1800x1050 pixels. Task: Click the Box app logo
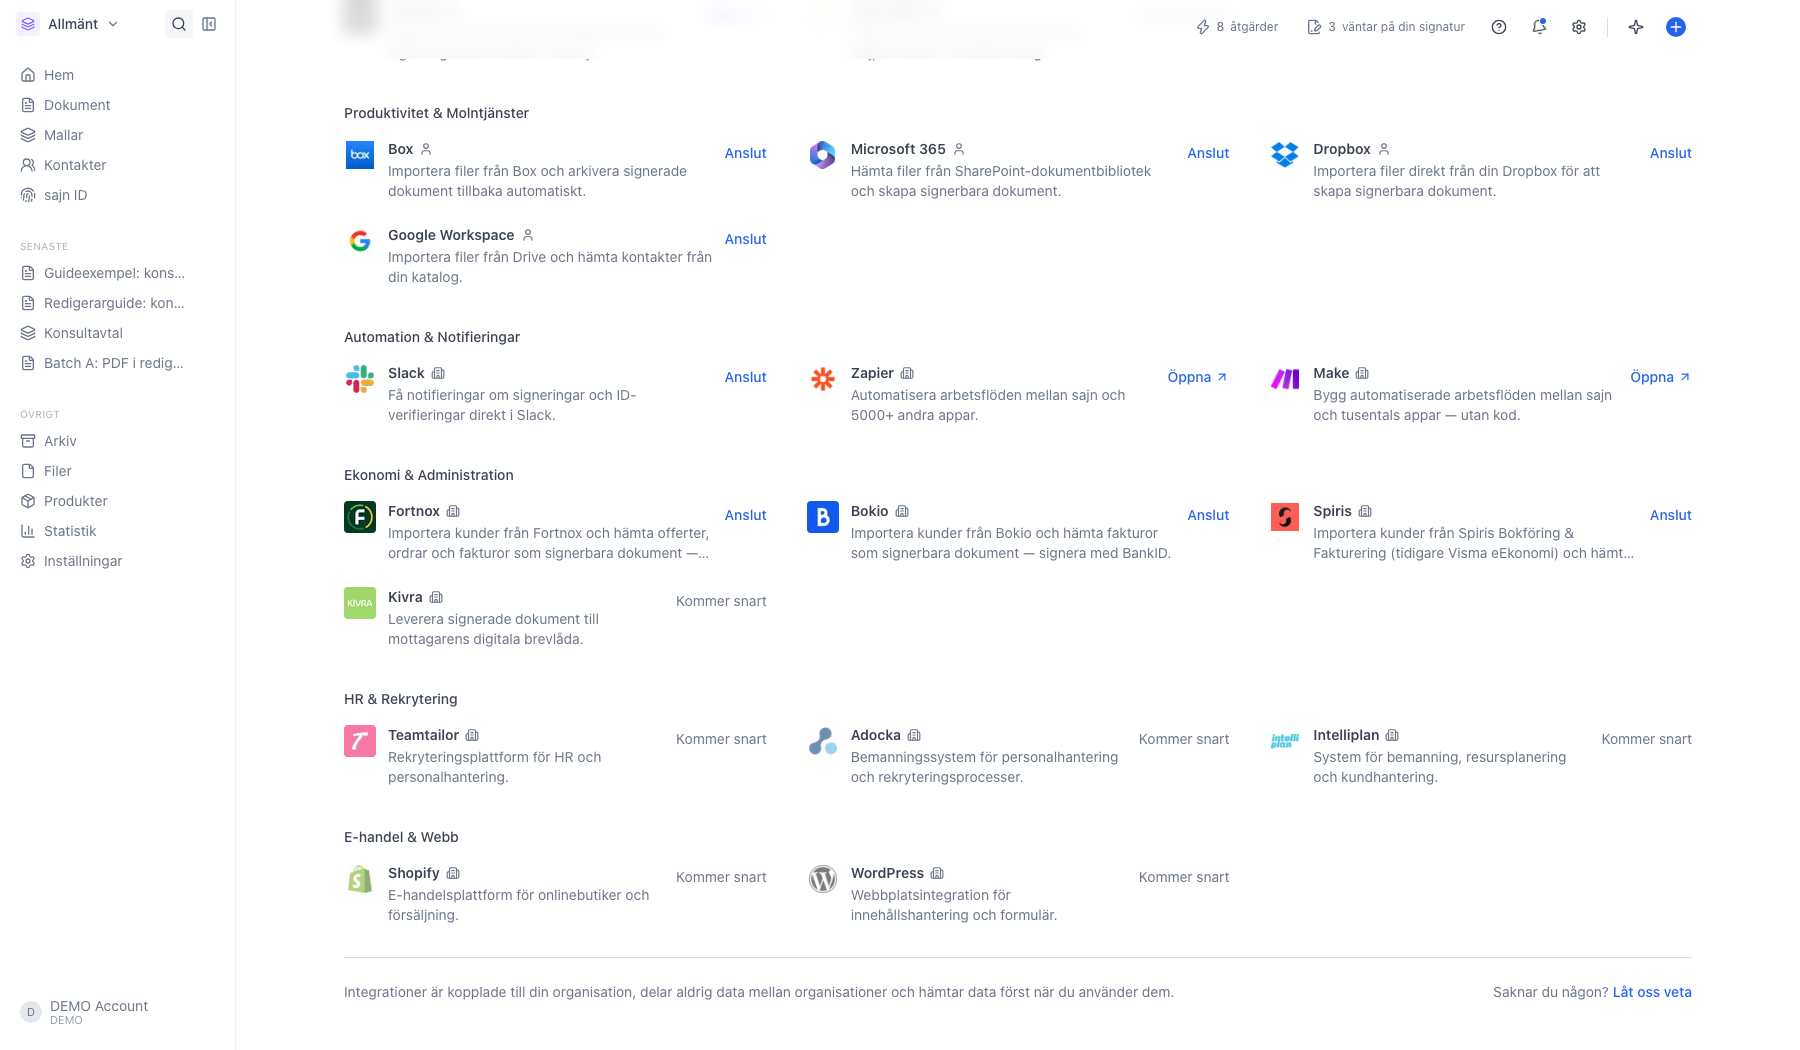tap(360, 155)
